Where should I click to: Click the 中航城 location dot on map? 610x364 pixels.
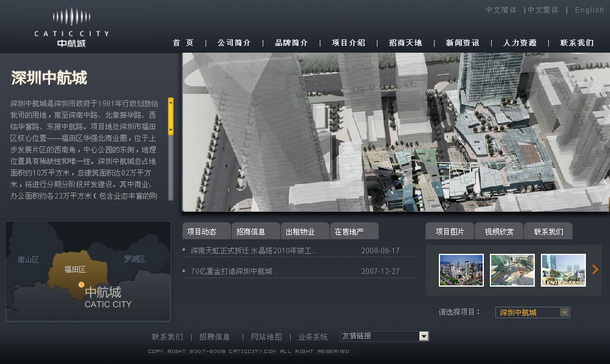[81, 285]
